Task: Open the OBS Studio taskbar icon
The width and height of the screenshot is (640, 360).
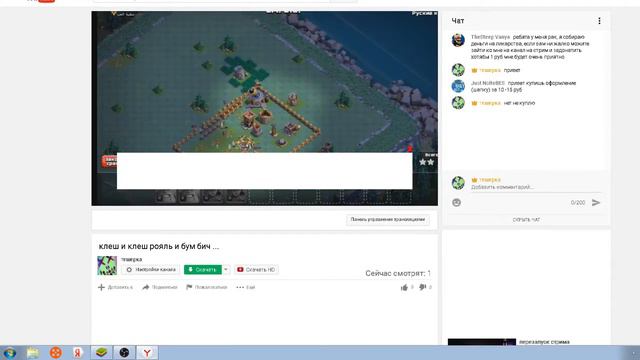Action: (x=124, y=353)
